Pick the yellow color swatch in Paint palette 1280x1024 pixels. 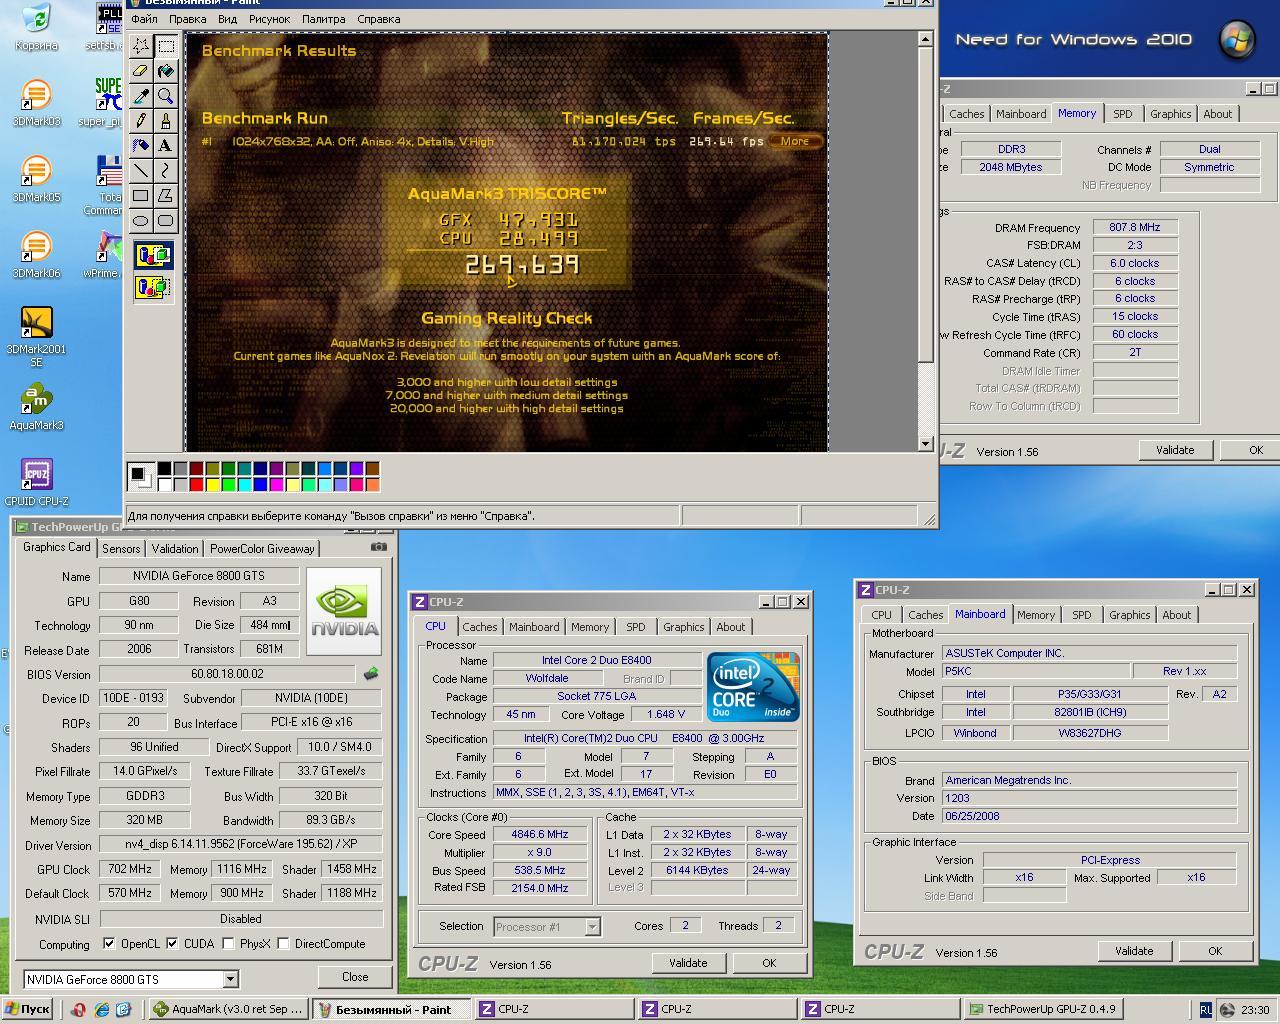click(212, 484)
